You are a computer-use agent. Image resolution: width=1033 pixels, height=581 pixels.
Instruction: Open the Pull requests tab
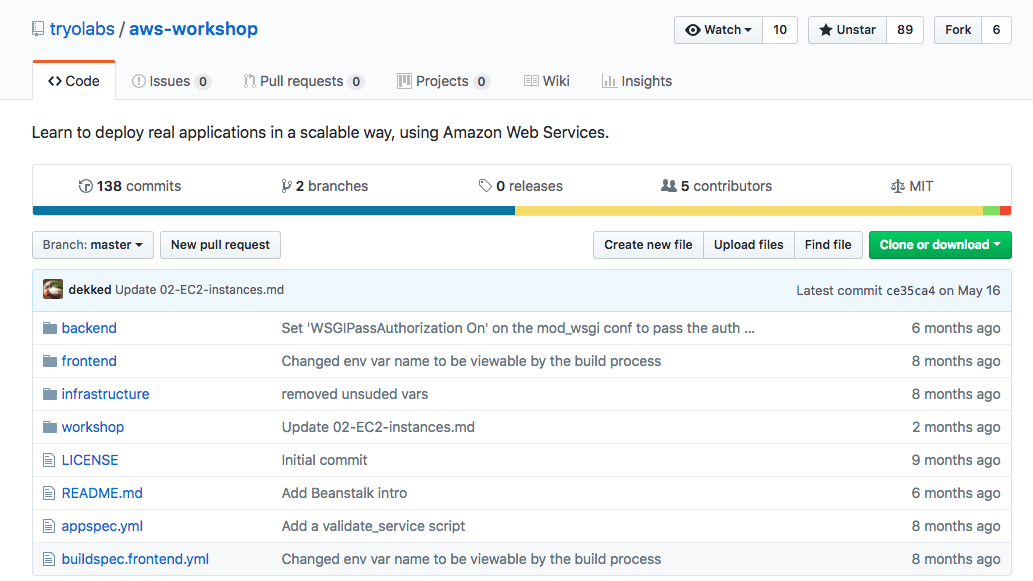pyautogui.click(x=303, y=81)
